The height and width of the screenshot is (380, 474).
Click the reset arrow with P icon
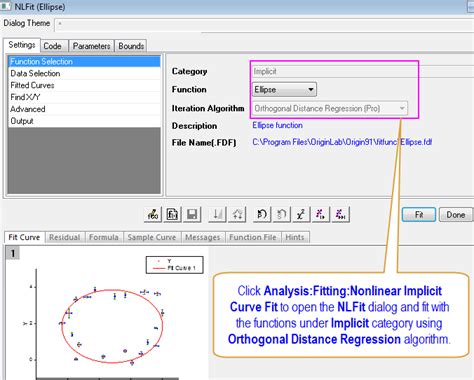[262, 214]
